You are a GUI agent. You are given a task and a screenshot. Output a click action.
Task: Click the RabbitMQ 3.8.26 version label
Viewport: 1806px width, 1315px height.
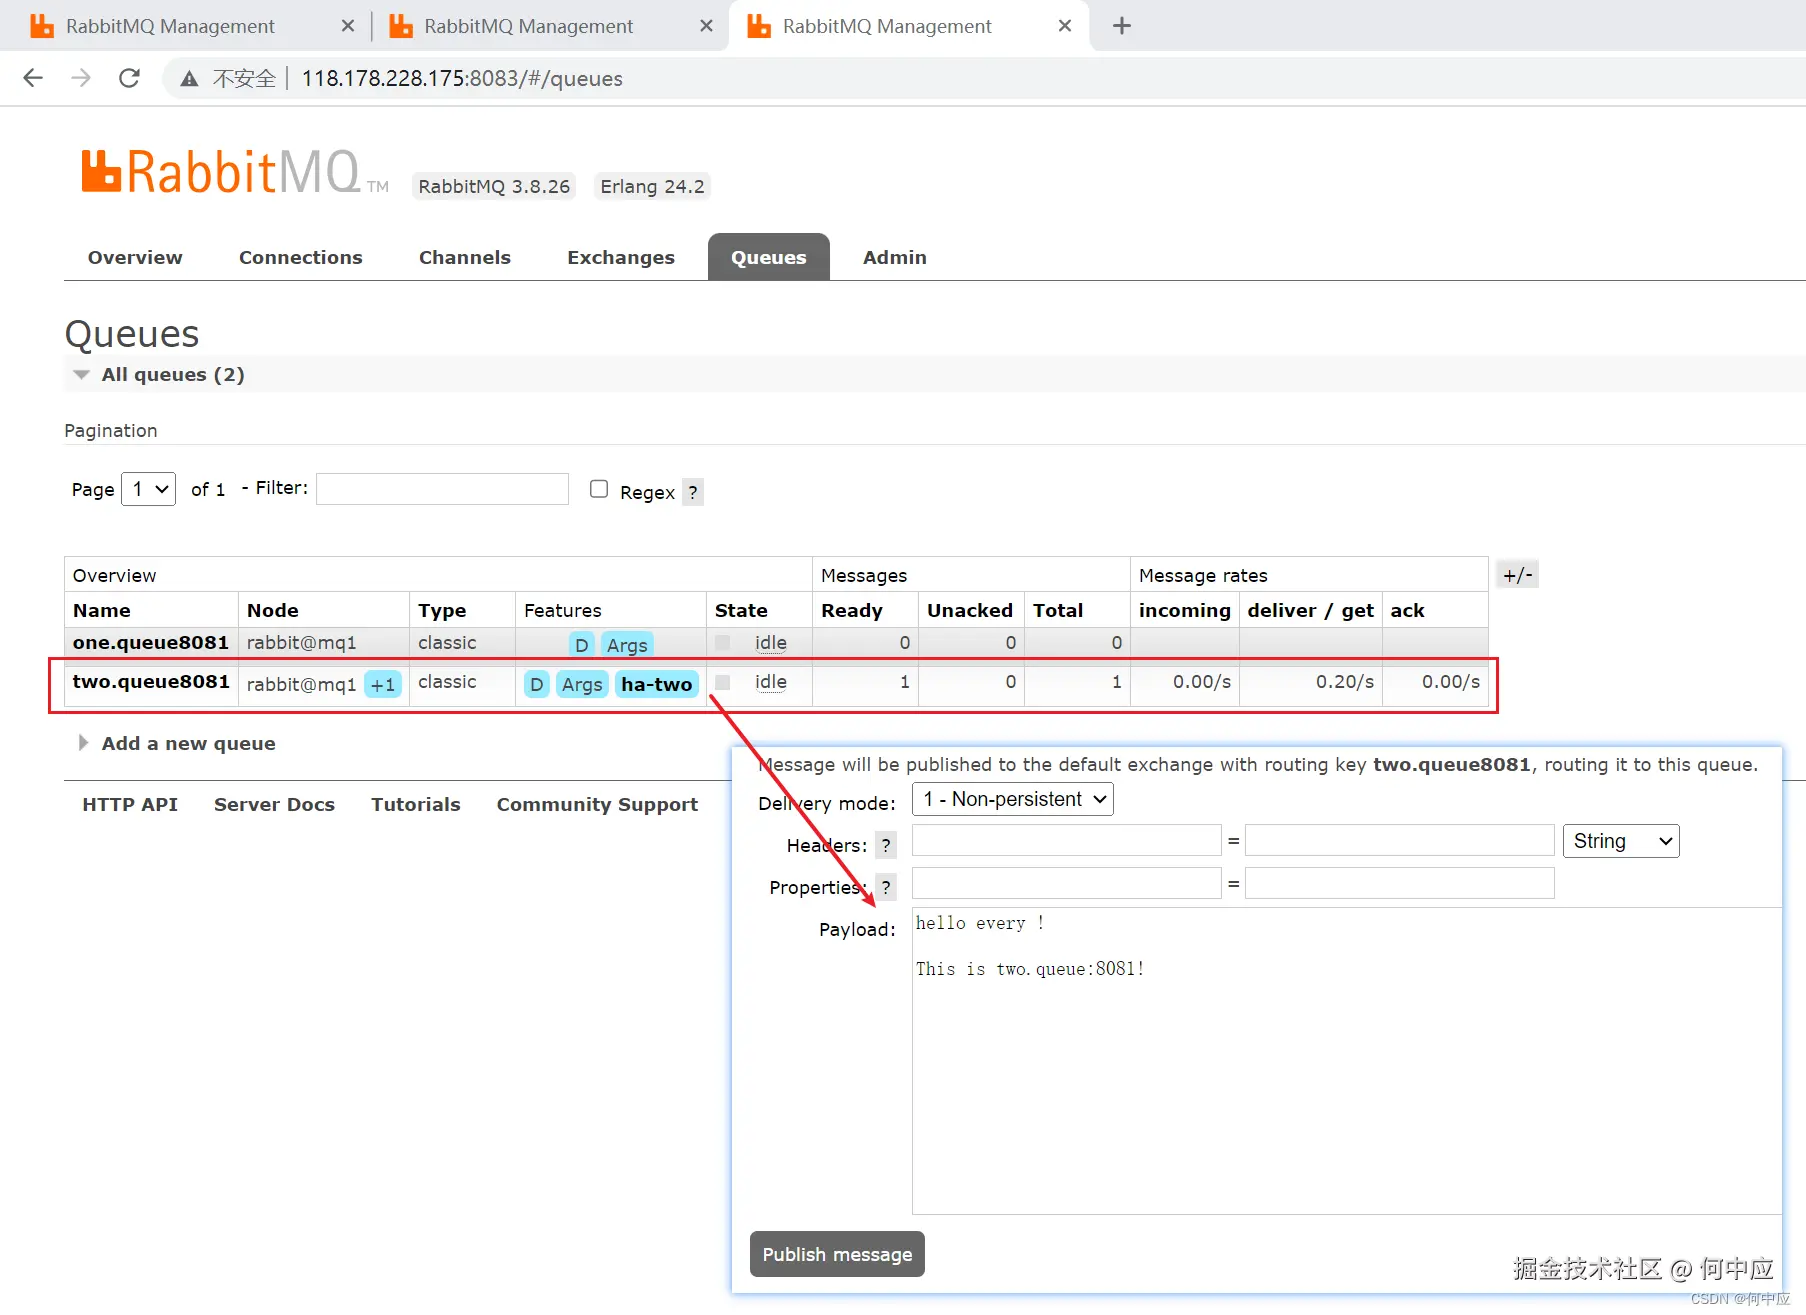point(494,186)
